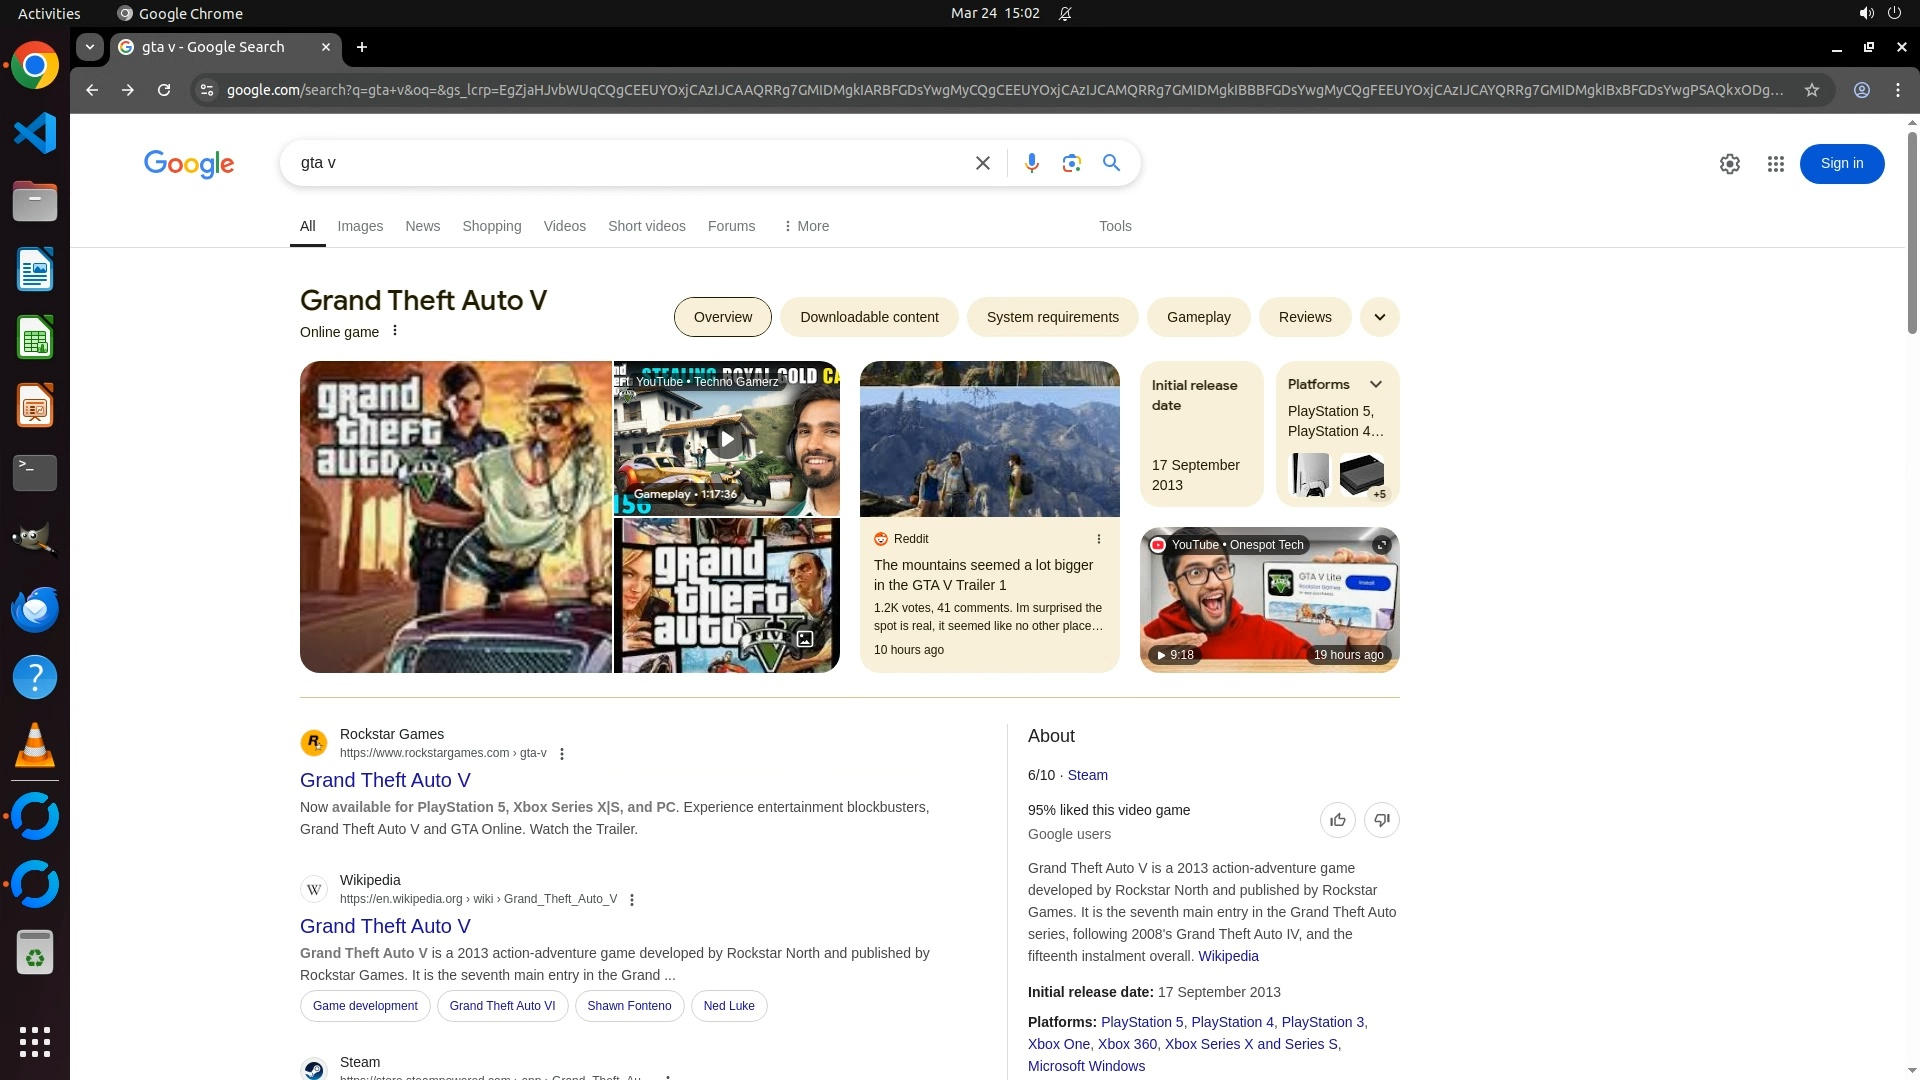Play the Techno Gamerz gameplay video
The width and height of the screenshot is (1920, 1080).
pos(726,439)
